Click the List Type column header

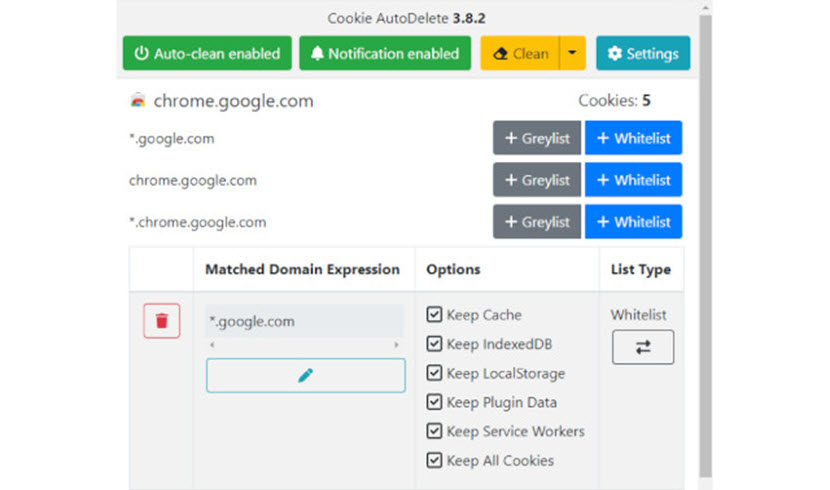[x=640, y=269]
